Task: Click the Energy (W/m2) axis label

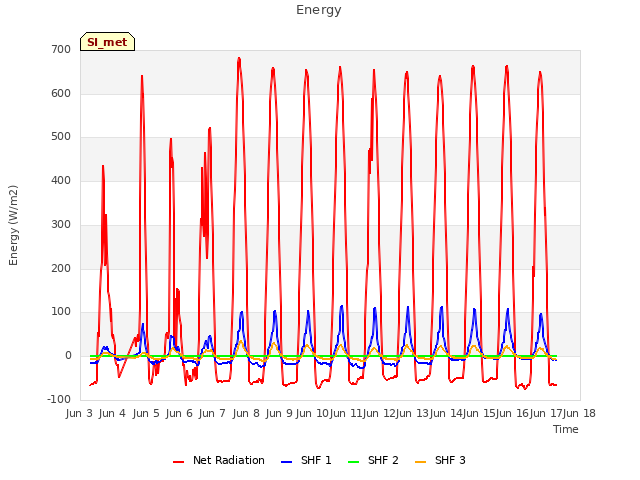Action: [13, 225]
